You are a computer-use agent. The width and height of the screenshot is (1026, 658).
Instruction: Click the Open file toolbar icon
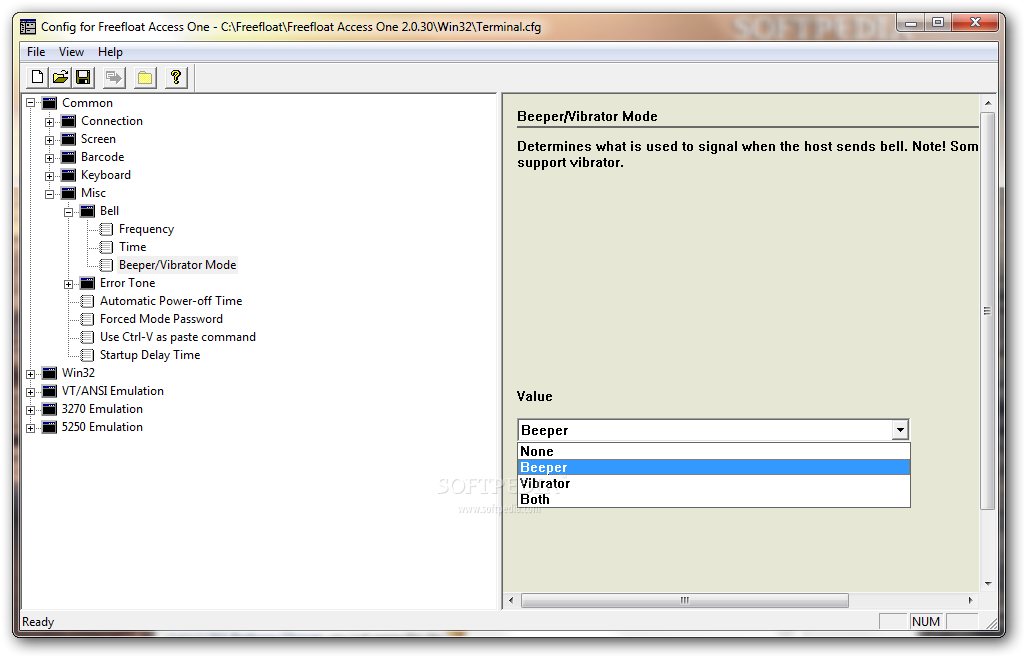tap(60, 78)
